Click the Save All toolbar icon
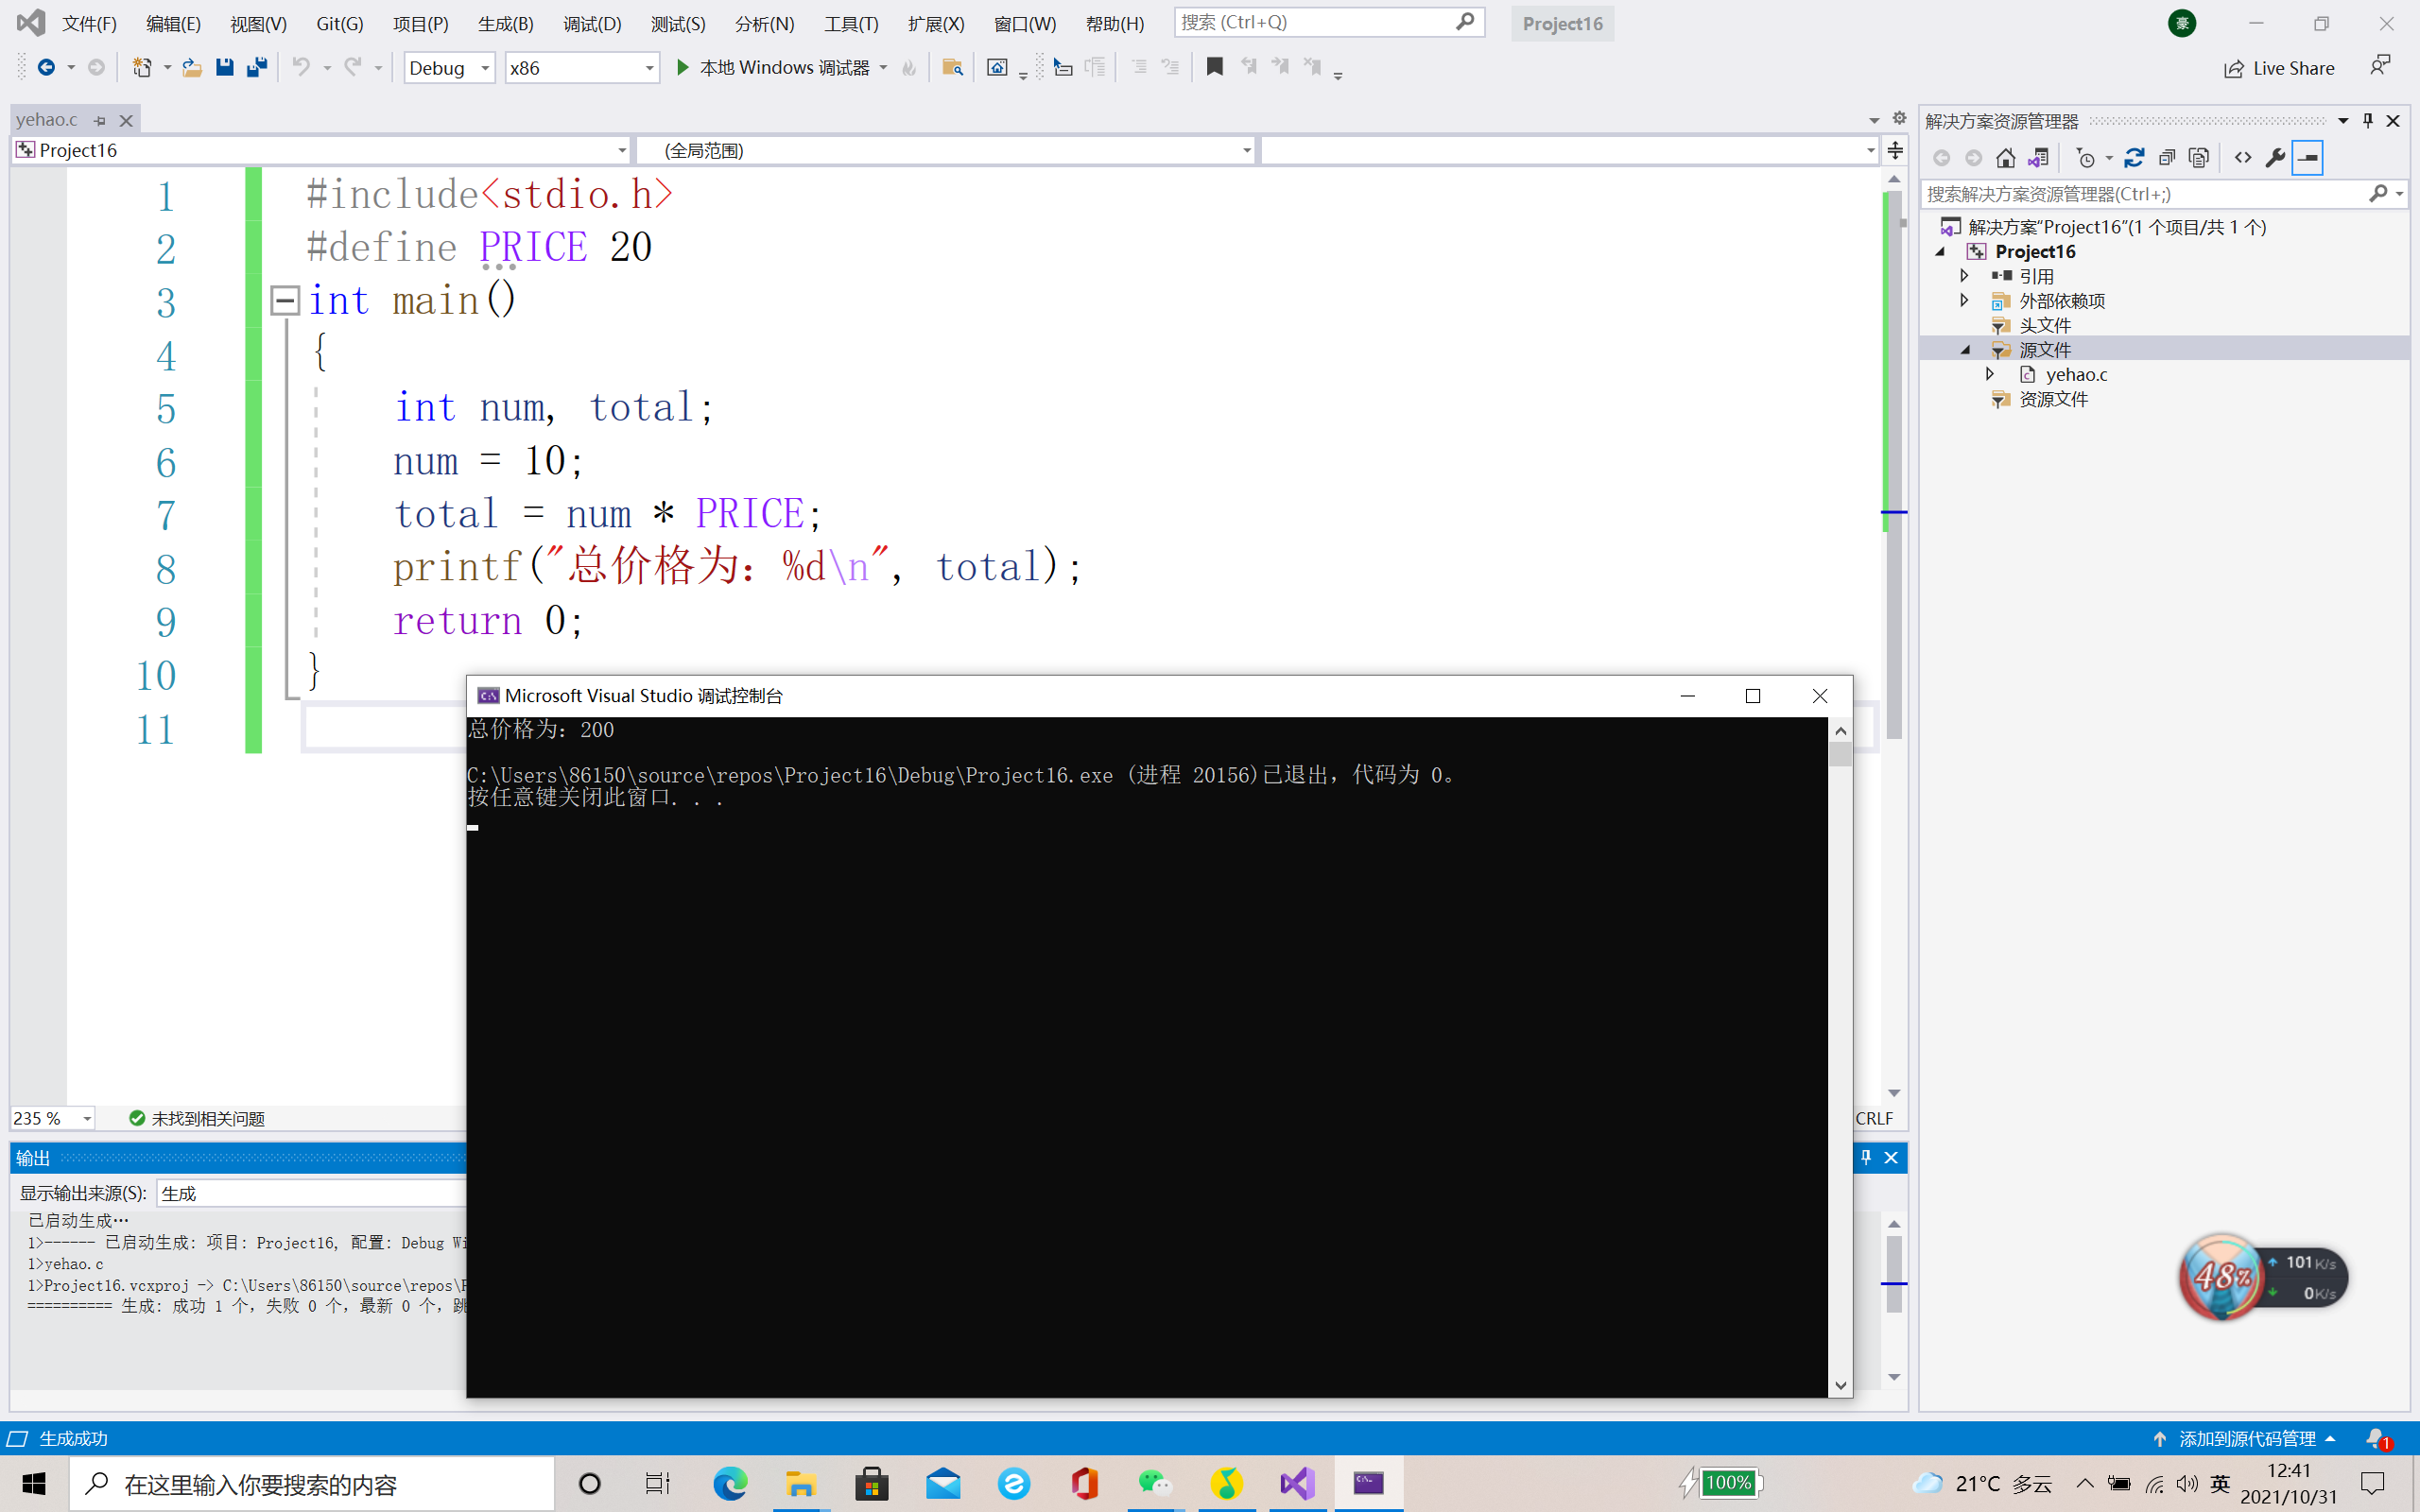This screenshot has height=1512, width=2420. point(257,67)
